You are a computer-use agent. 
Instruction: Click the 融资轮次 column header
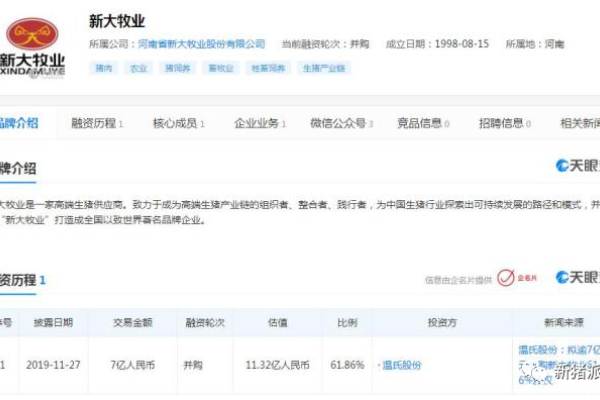(205, 323)
